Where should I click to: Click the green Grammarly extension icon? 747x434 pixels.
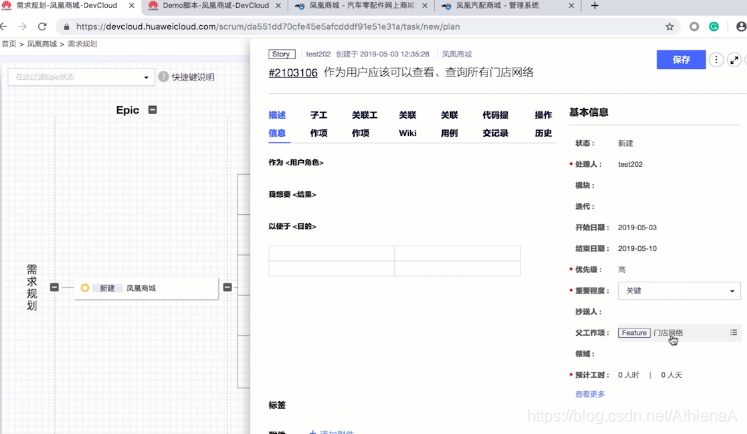714,27
